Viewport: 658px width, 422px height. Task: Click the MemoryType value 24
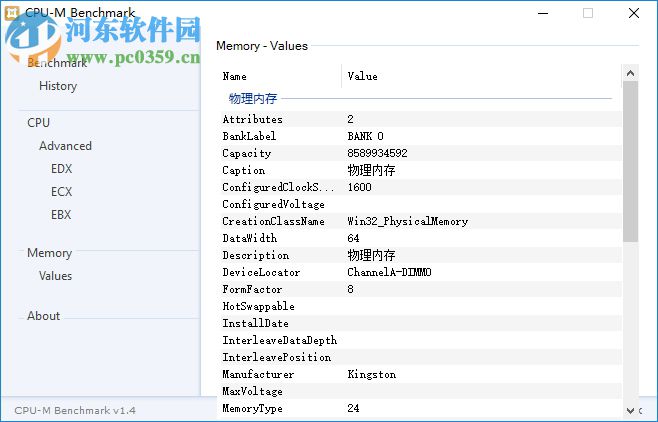[353, 408]
